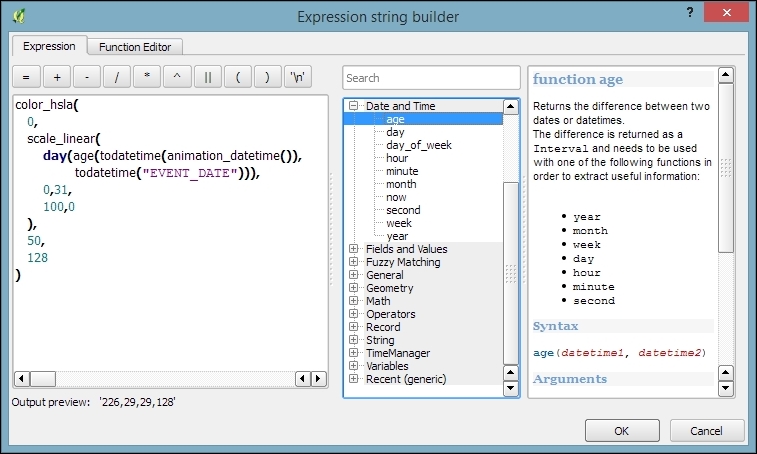Expand the Fuzzy Matching group
The image size is (757, 454).
pyautogui.click(x=354, y=261)
